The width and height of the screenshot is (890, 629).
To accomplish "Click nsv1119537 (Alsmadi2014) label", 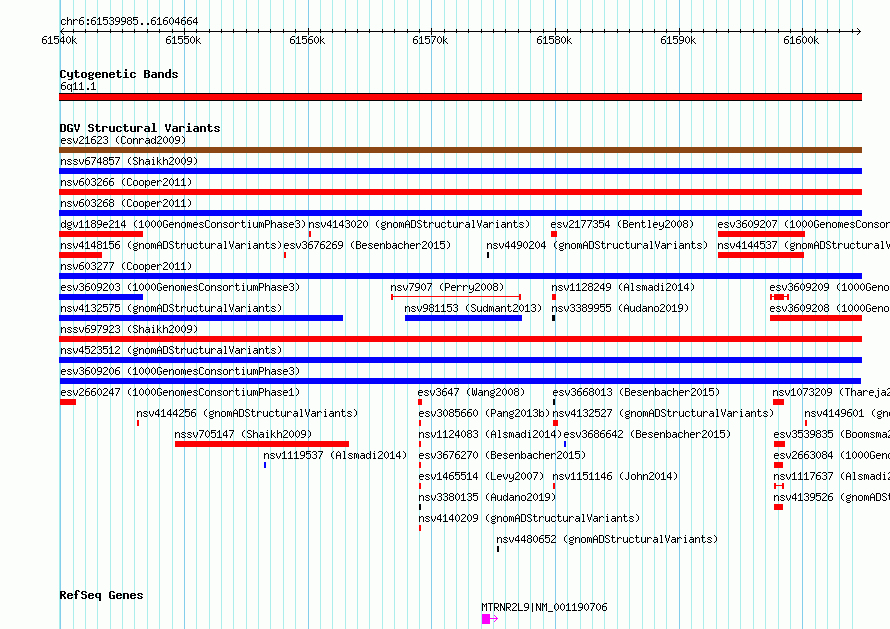I will (x=335, y=455).
